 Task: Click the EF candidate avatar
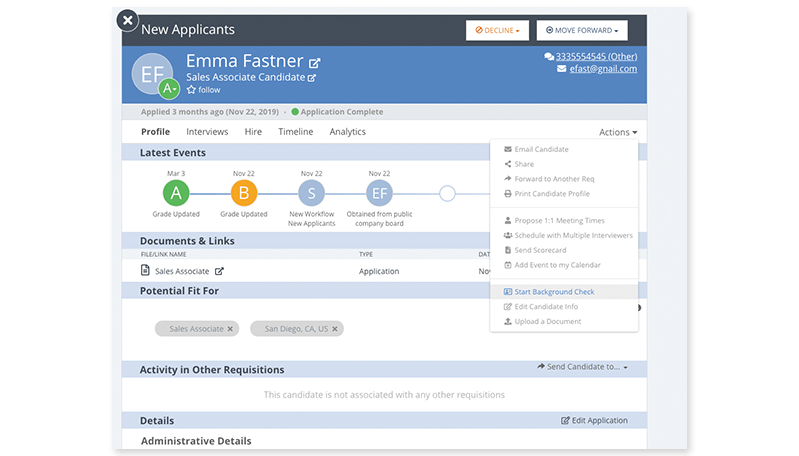coord(151,73)
